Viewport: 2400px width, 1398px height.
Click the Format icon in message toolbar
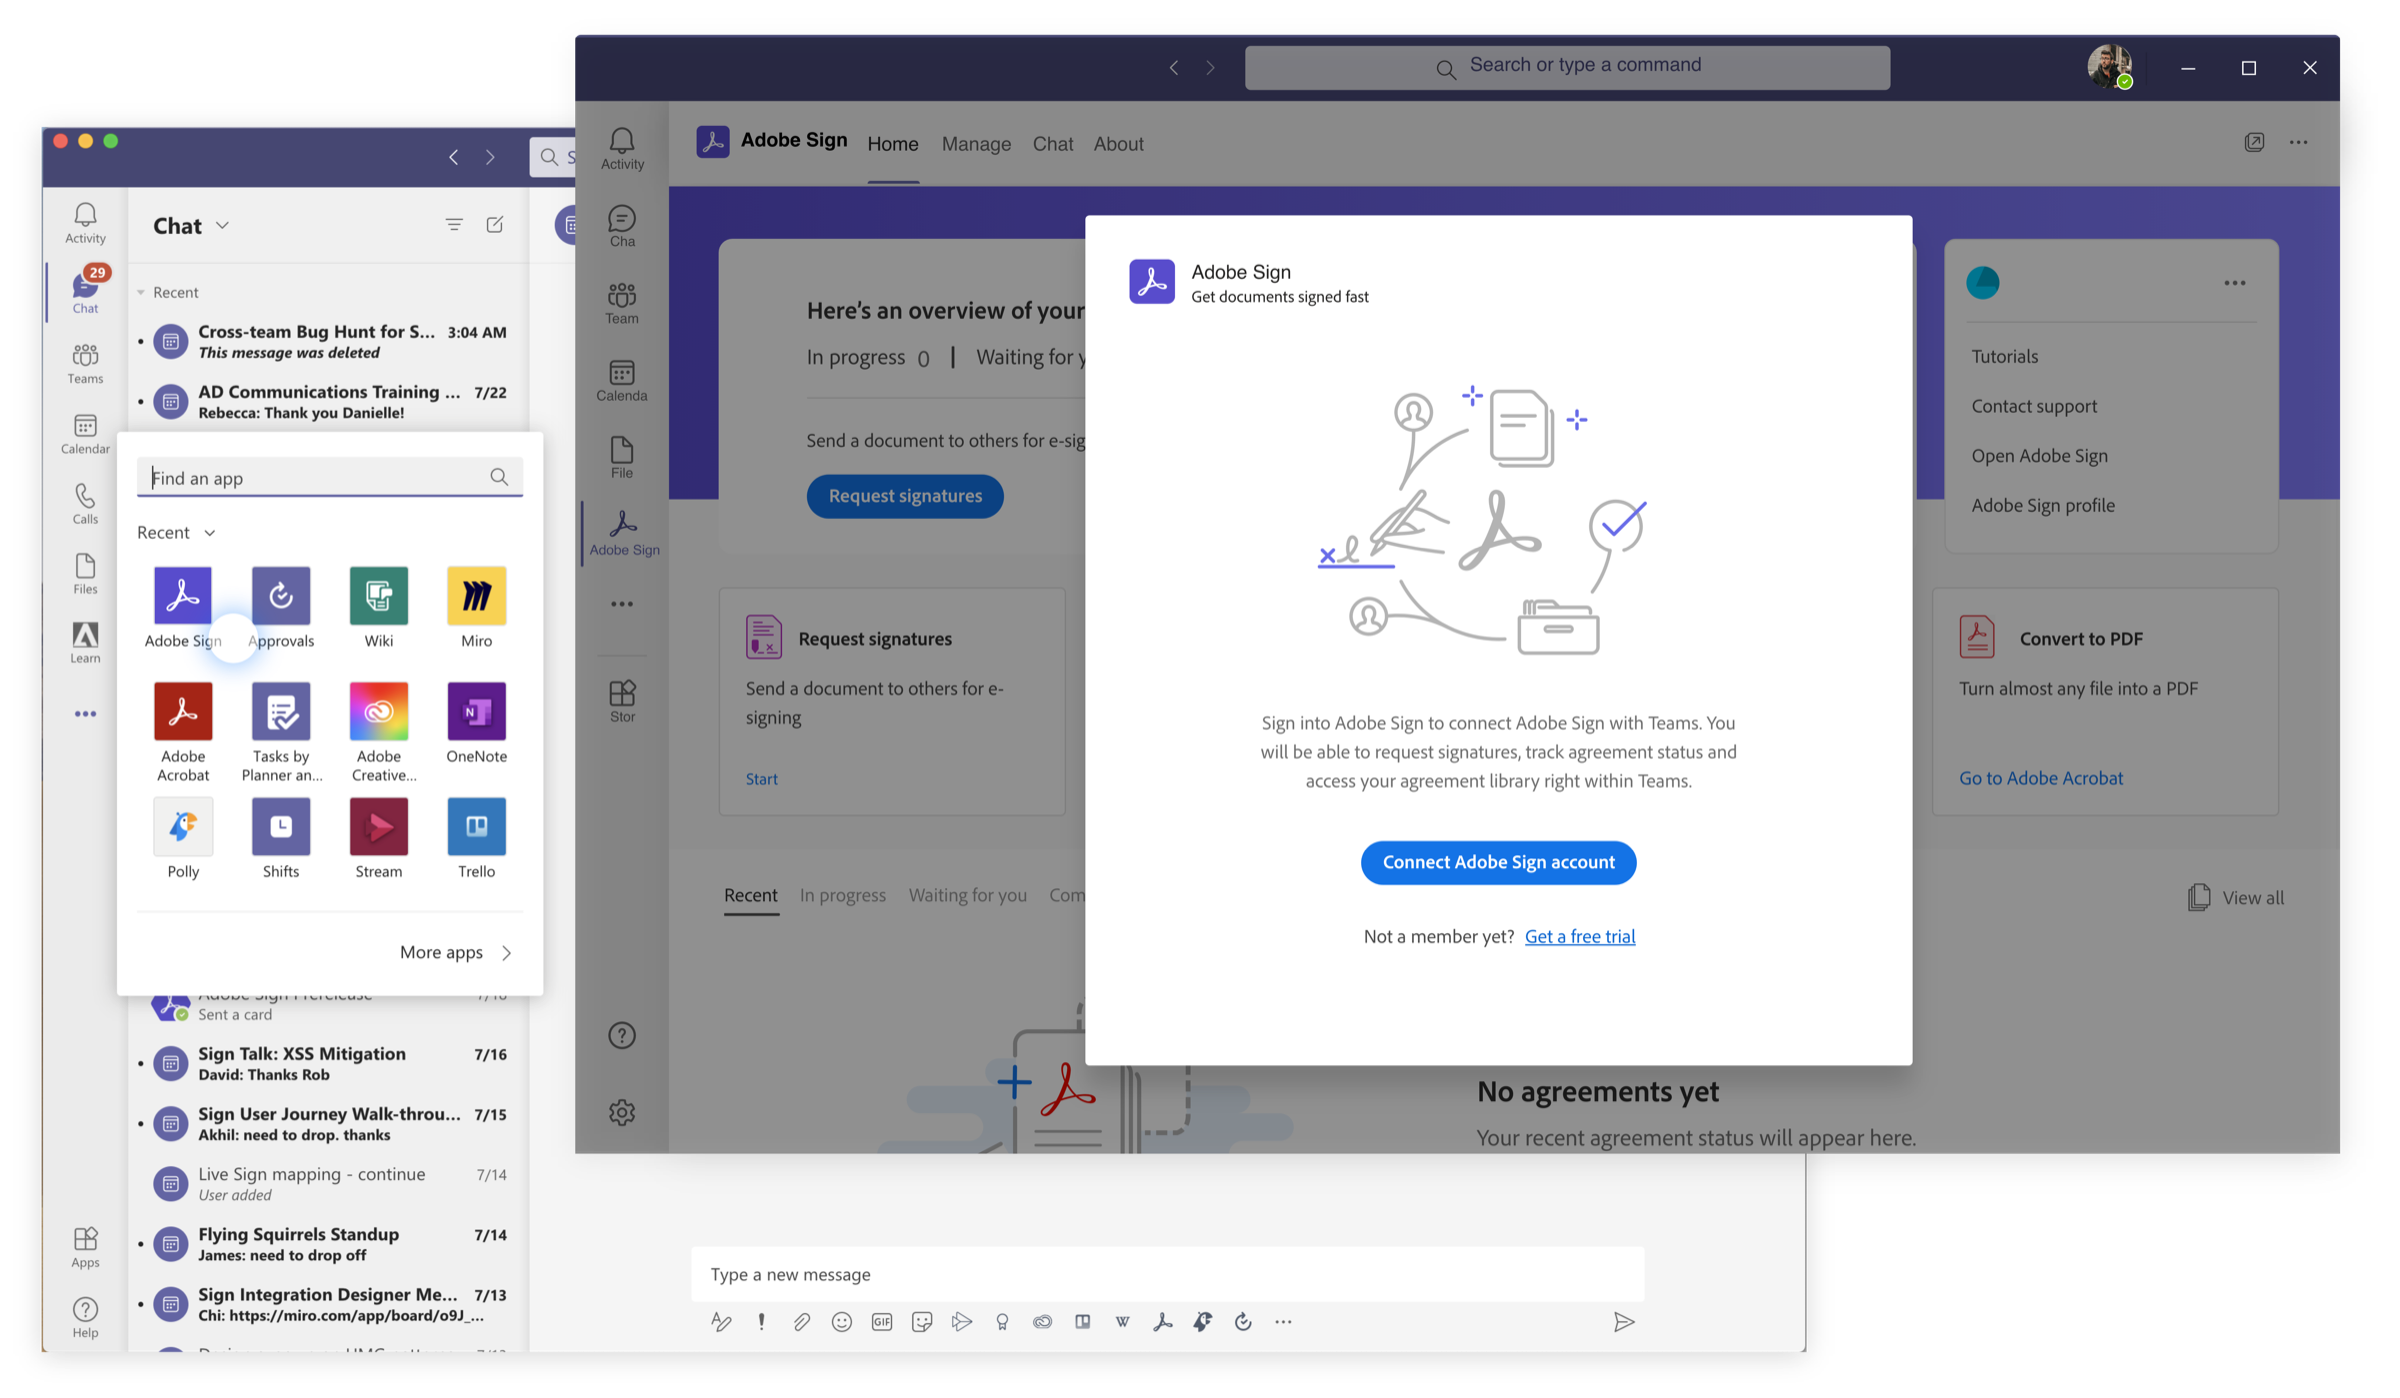[721, 1322]
